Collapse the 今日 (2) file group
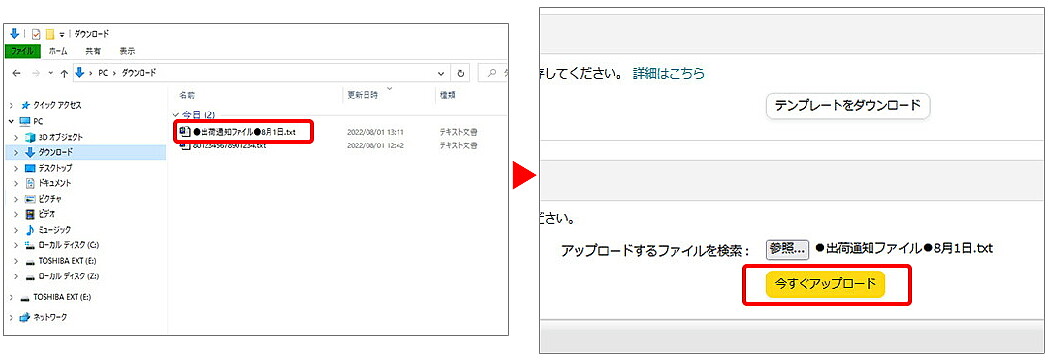 (176, 116)
